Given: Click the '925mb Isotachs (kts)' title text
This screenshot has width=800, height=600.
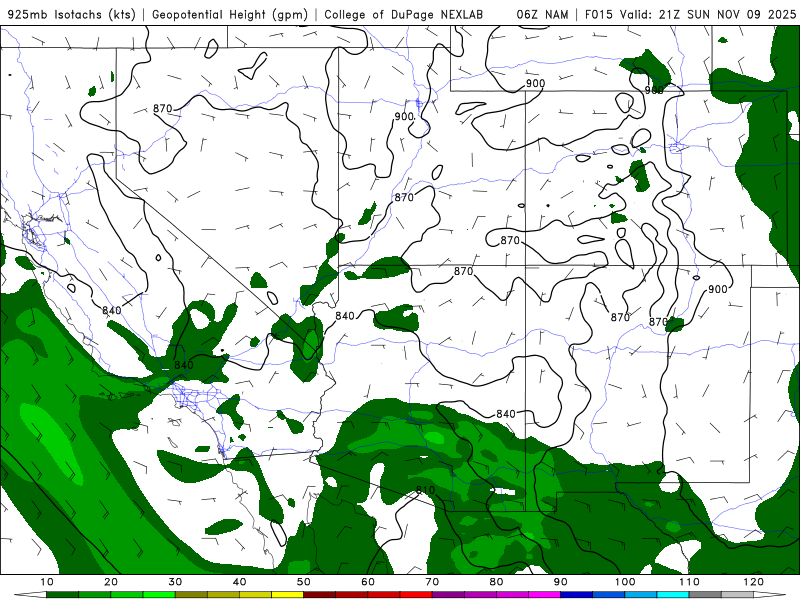Looking at the screenshot, I should [x=71, y=15].
